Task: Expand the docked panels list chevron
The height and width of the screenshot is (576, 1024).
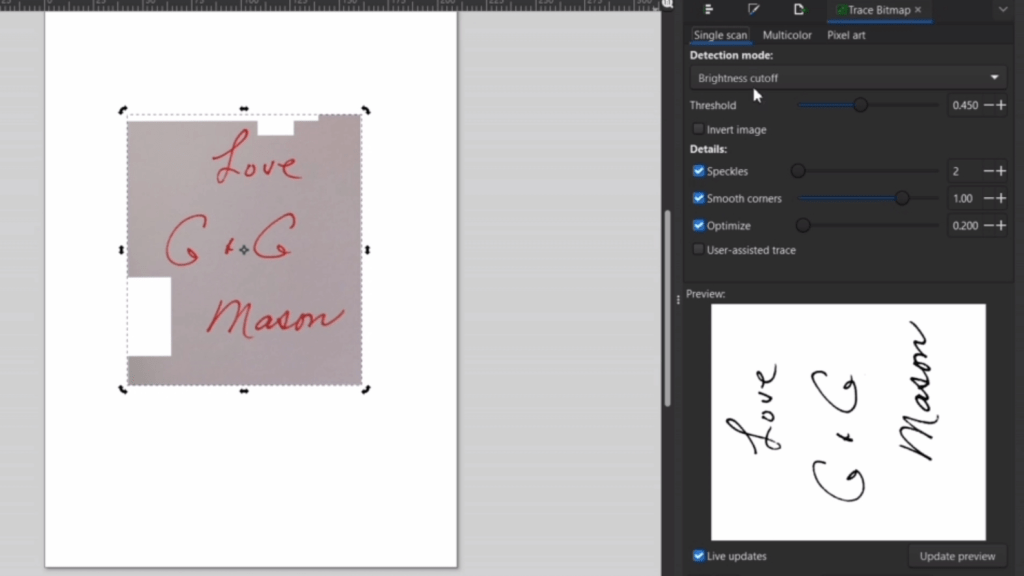Action: 1003,10
